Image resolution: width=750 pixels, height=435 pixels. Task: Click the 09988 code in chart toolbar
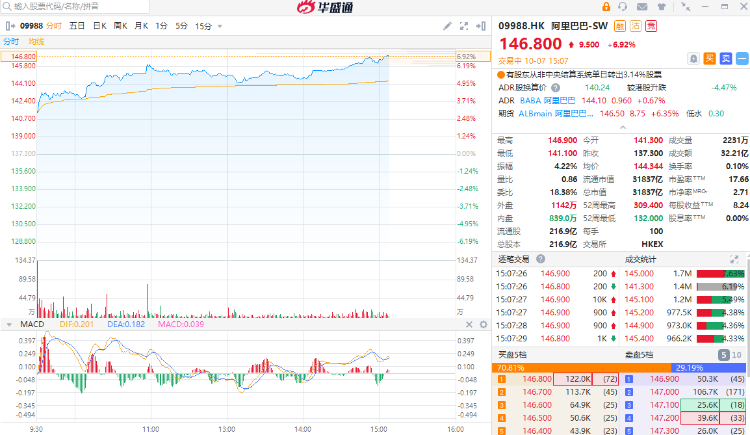[x=32, y=26]
